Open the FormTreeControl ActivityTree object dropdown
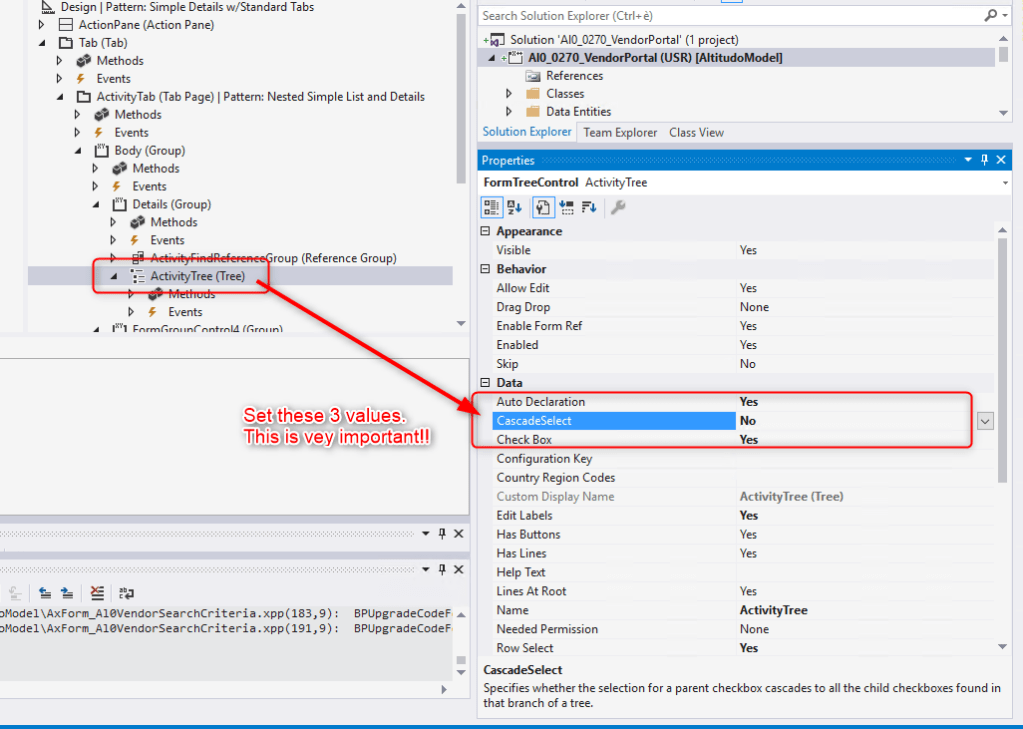The height and width of the screenshot is (729, 1023). pos(1003,183)
